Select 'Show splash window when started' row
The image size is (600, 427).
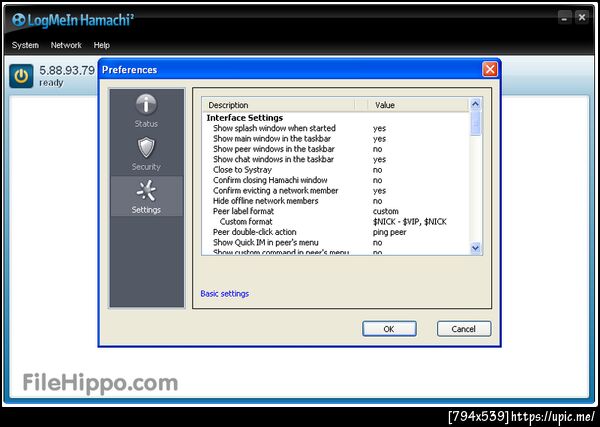[x=336, y=128]
